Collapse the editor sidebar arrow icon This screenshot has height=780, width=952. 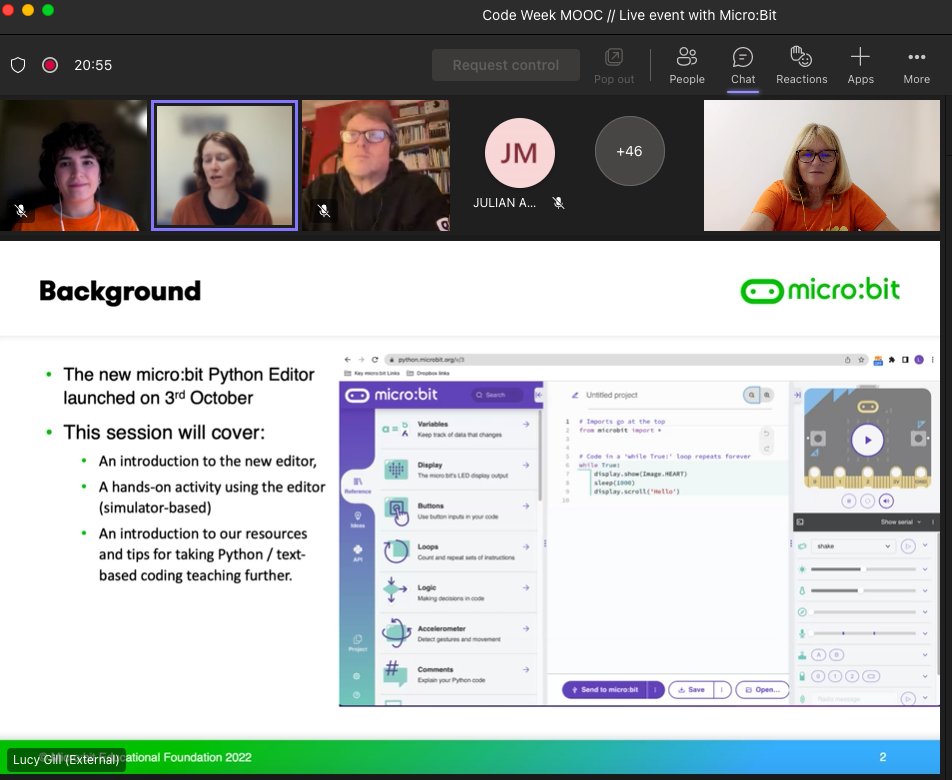(538, 395)
